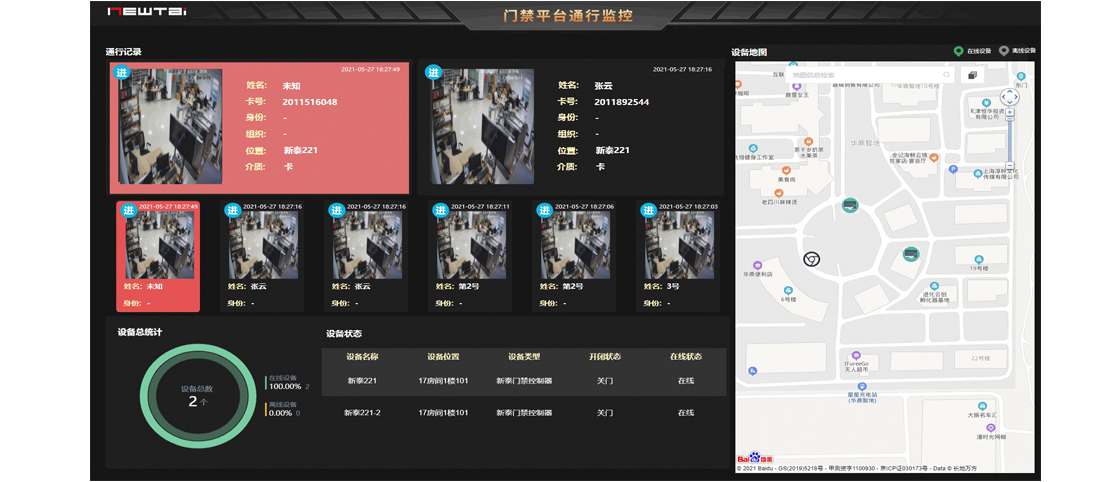Click the map pan compass control
The width and height of the screenshot is (1115, 482).
click(1009, 98)
